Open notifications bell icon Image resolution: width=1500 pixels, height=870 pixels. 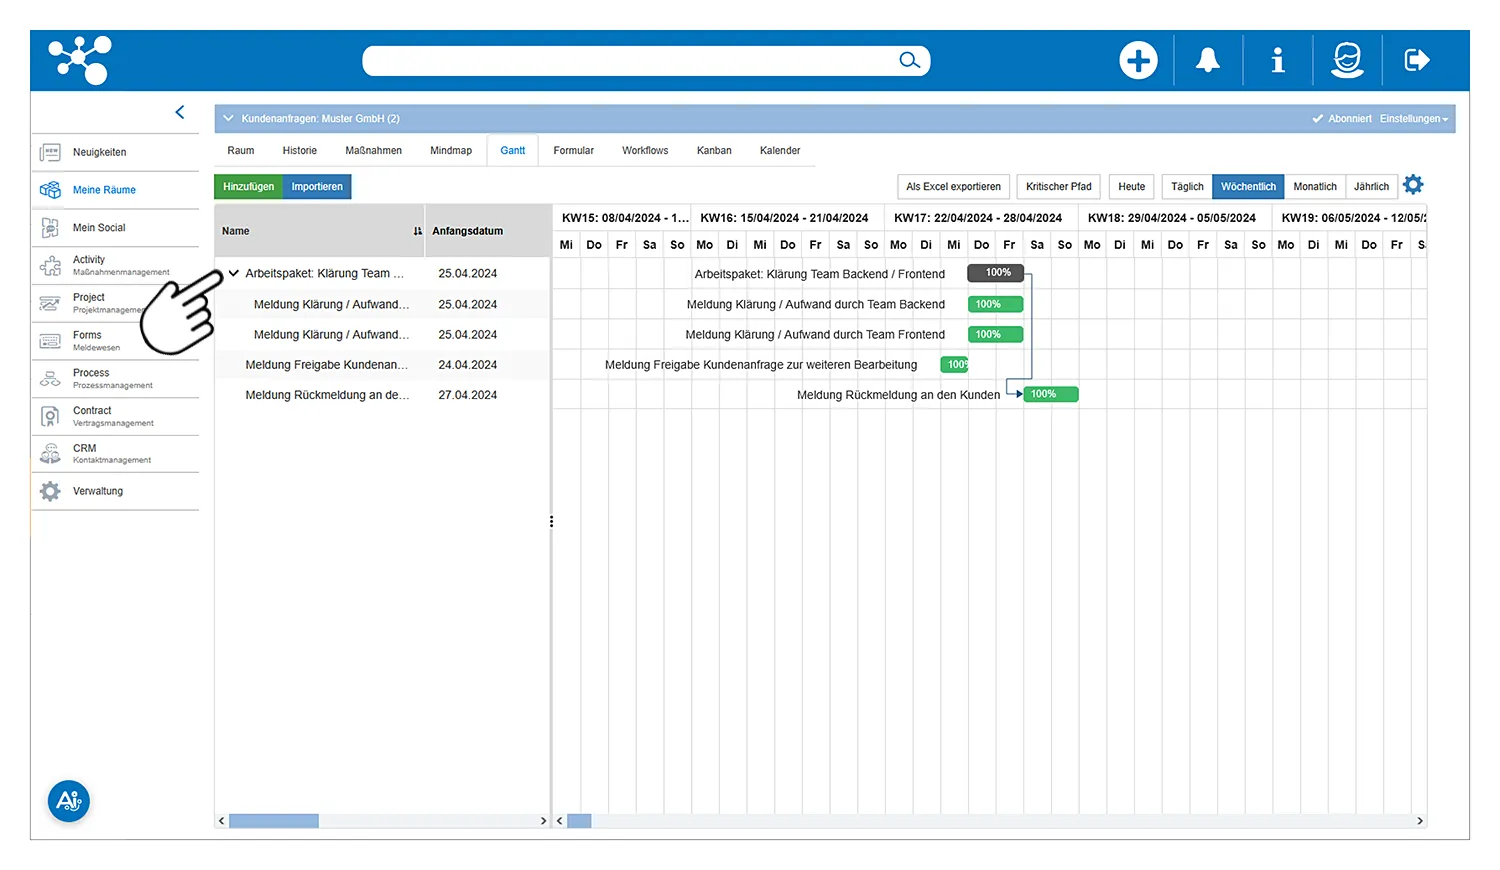tap(1208, 61)
